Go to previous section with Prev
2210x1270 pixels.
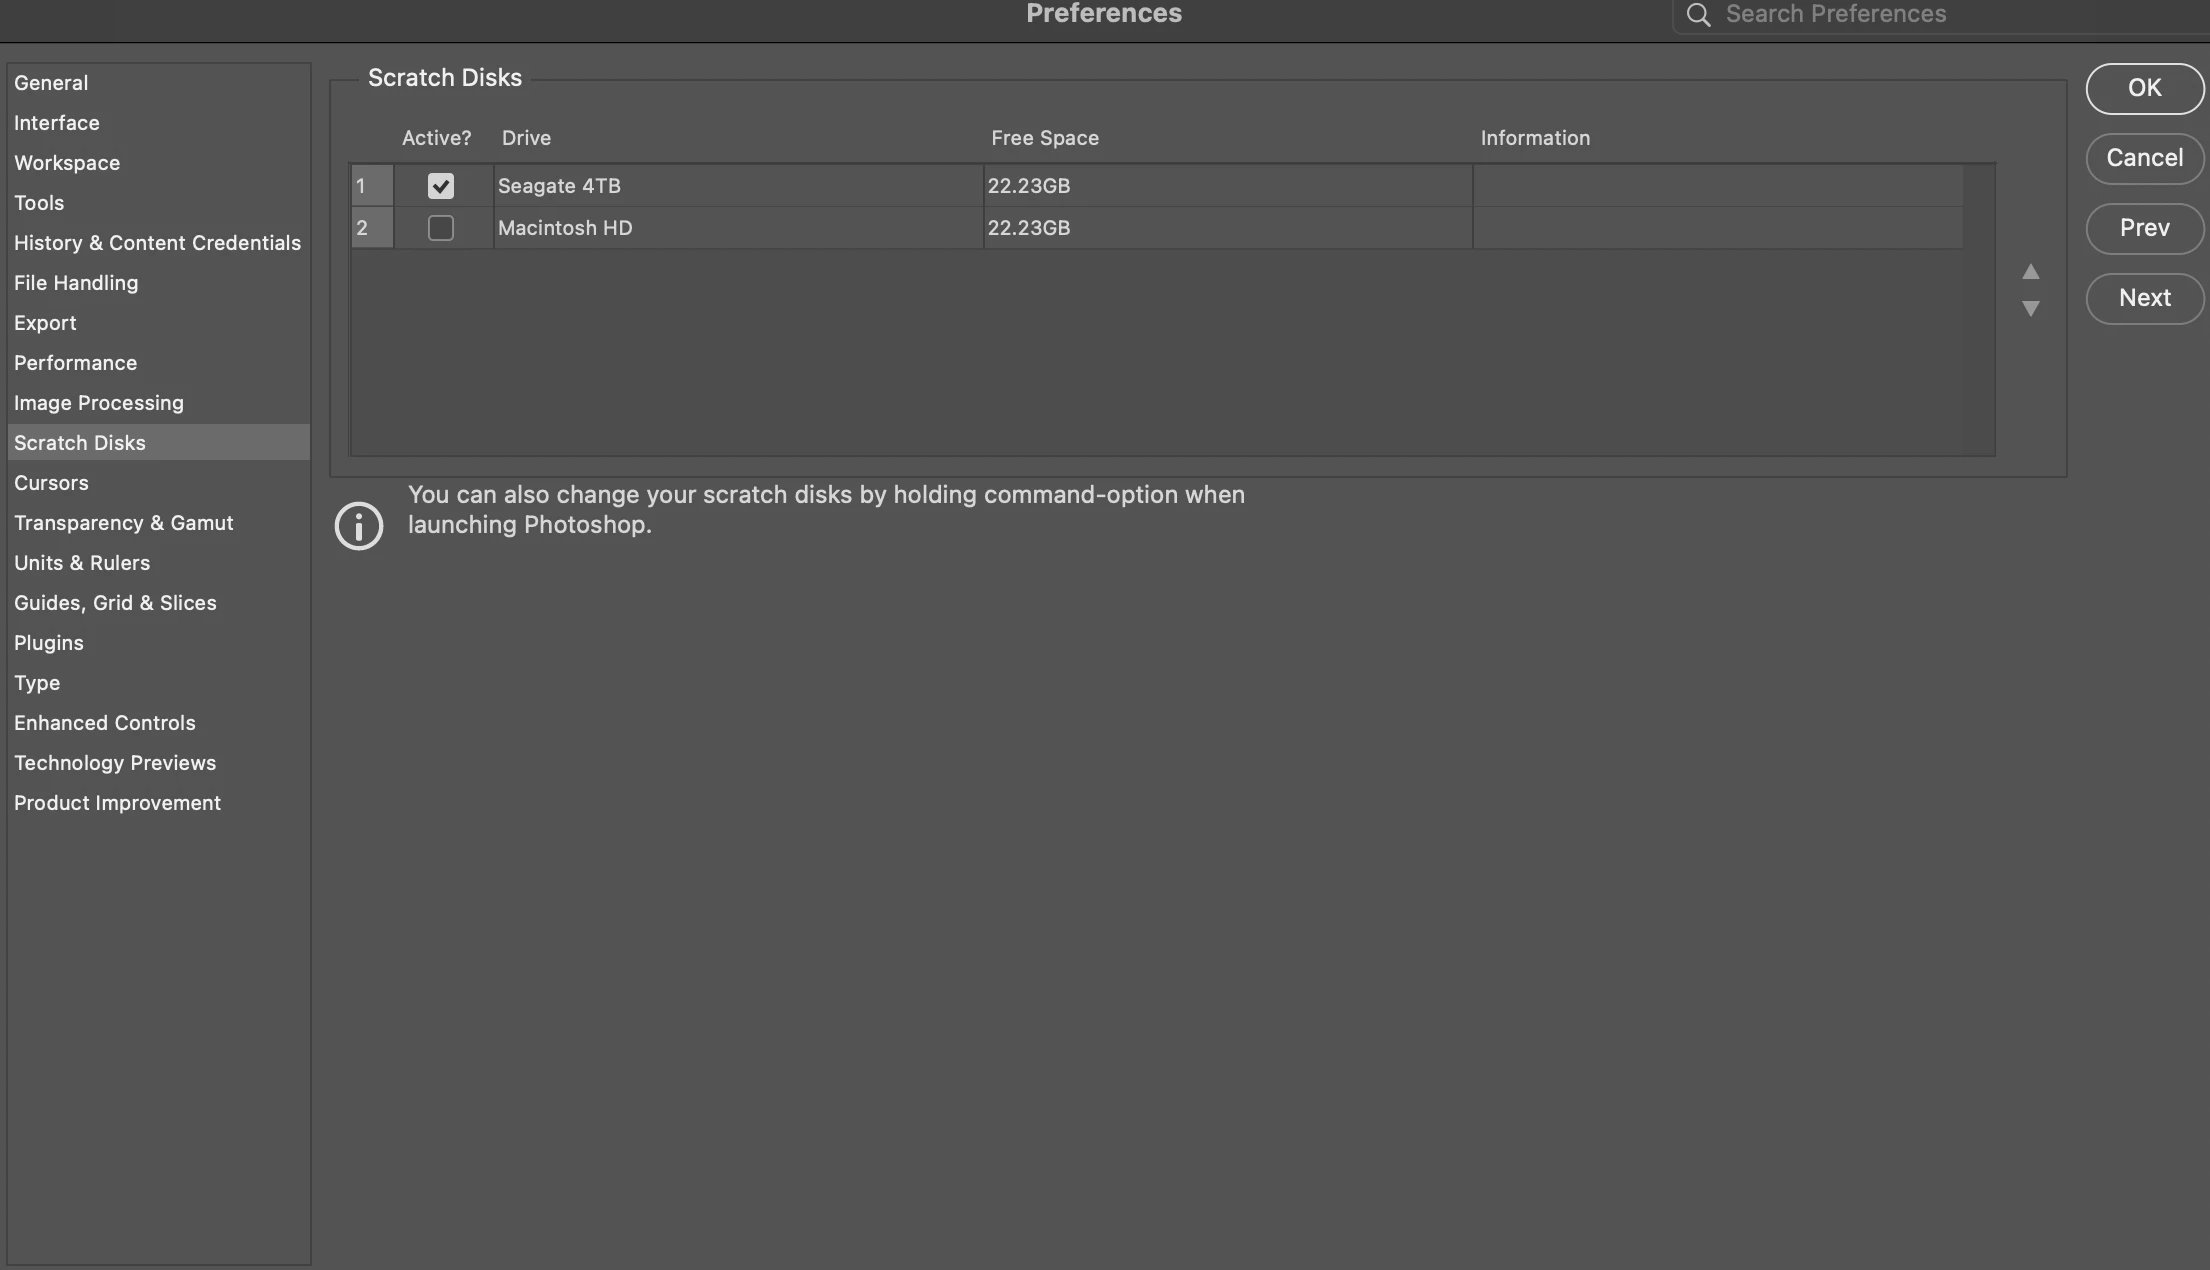pos(2144,229)
